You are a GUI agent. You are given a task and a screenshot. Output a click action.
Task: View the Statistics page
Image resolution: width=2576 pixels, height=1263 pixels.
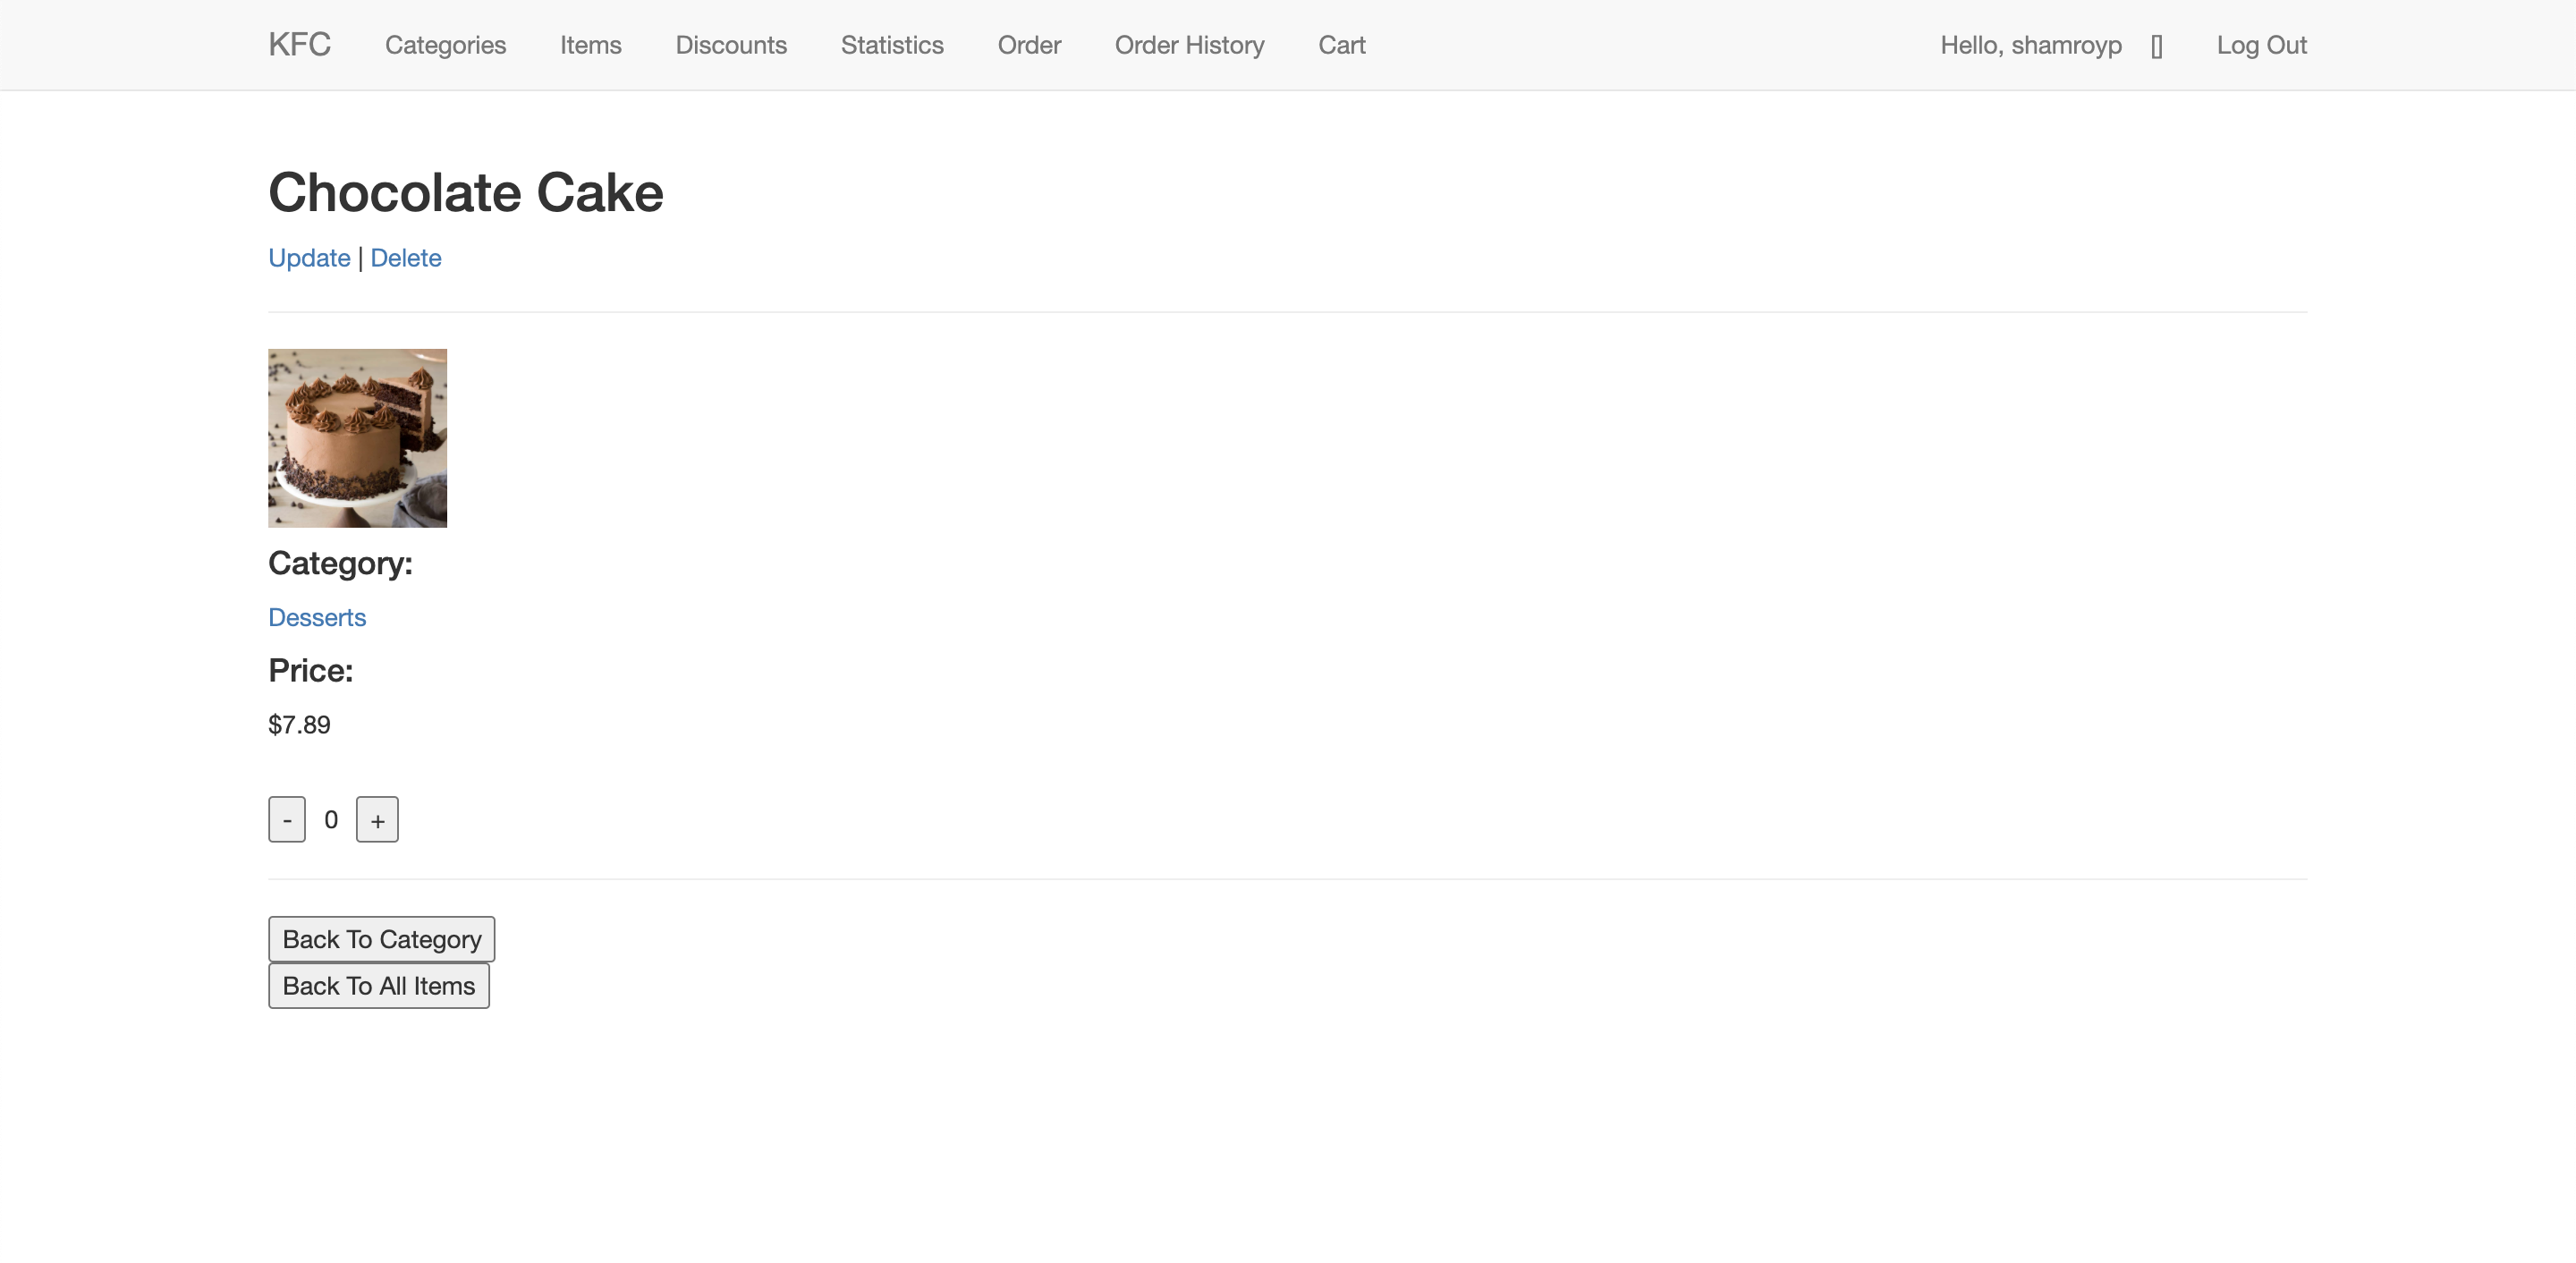point(892,45)
